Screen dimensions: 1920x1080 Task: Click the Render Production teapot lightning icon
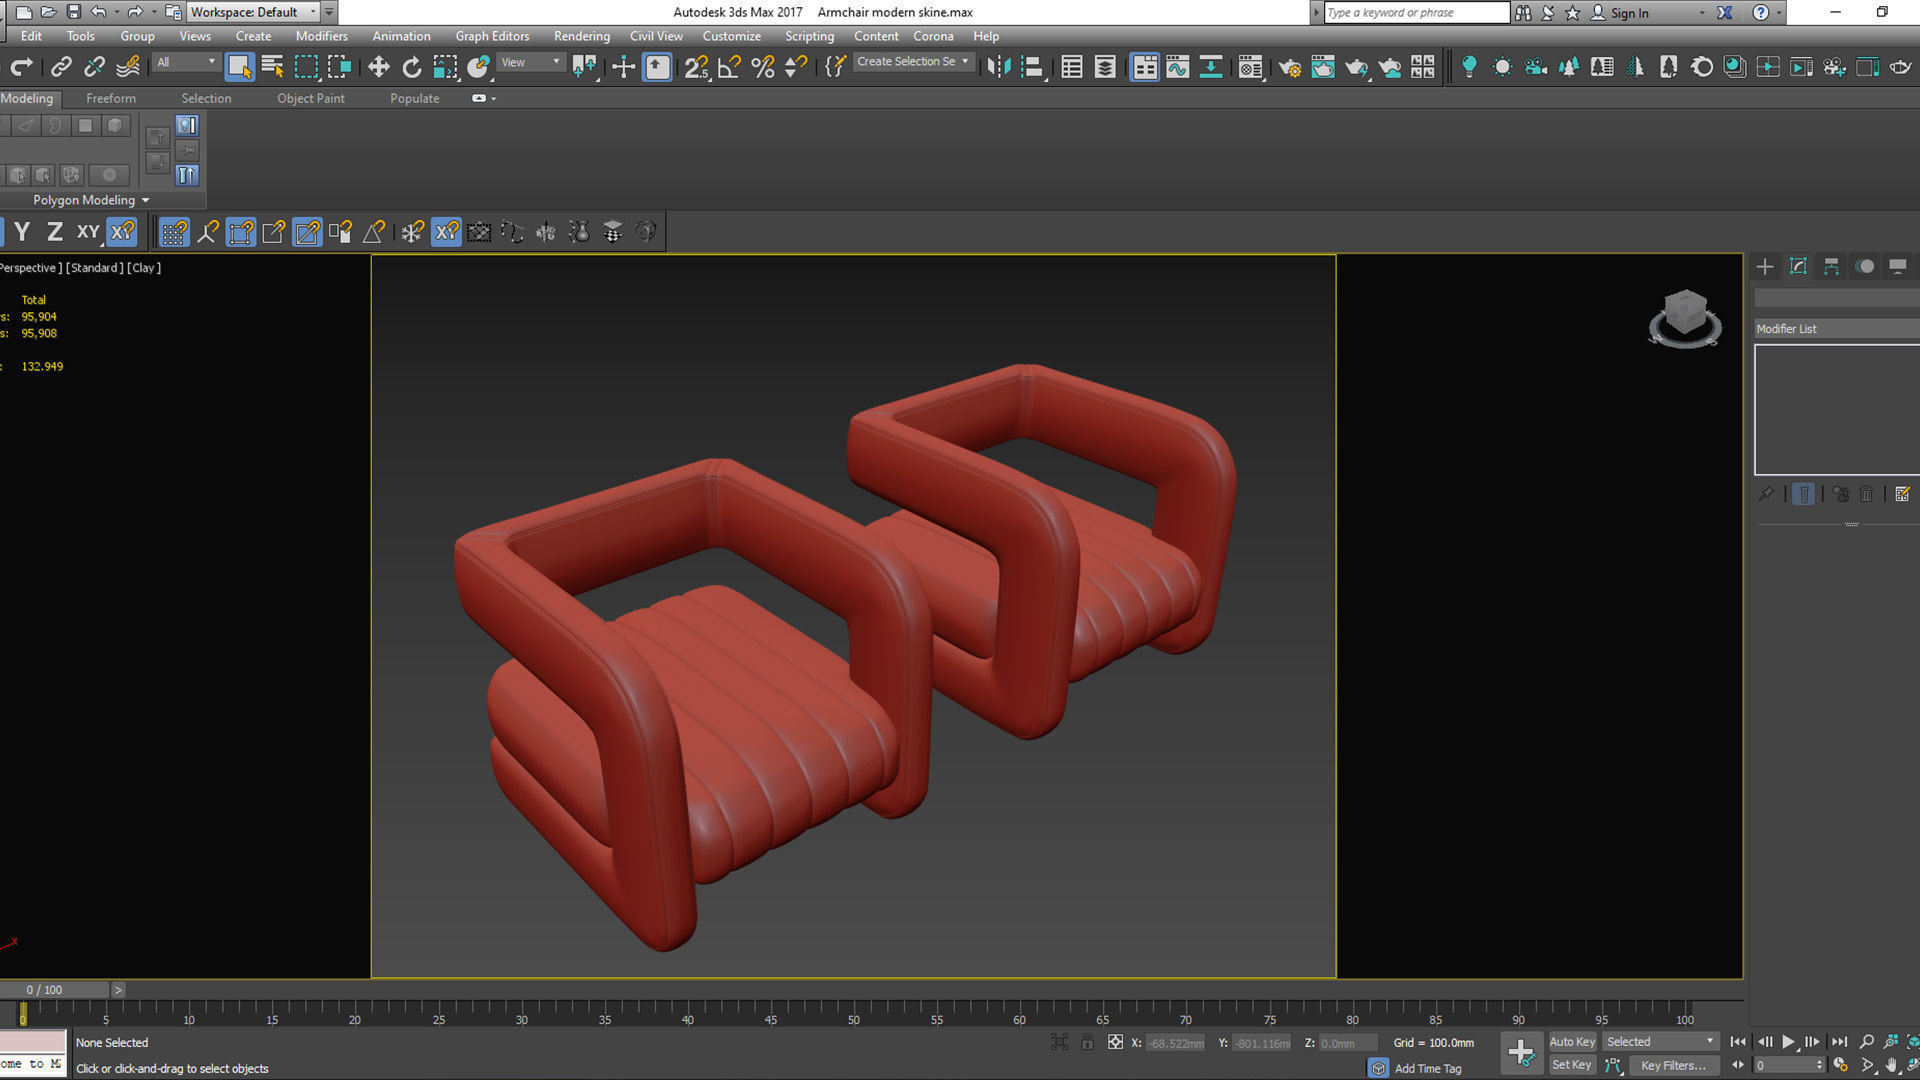coord(1357,67)
